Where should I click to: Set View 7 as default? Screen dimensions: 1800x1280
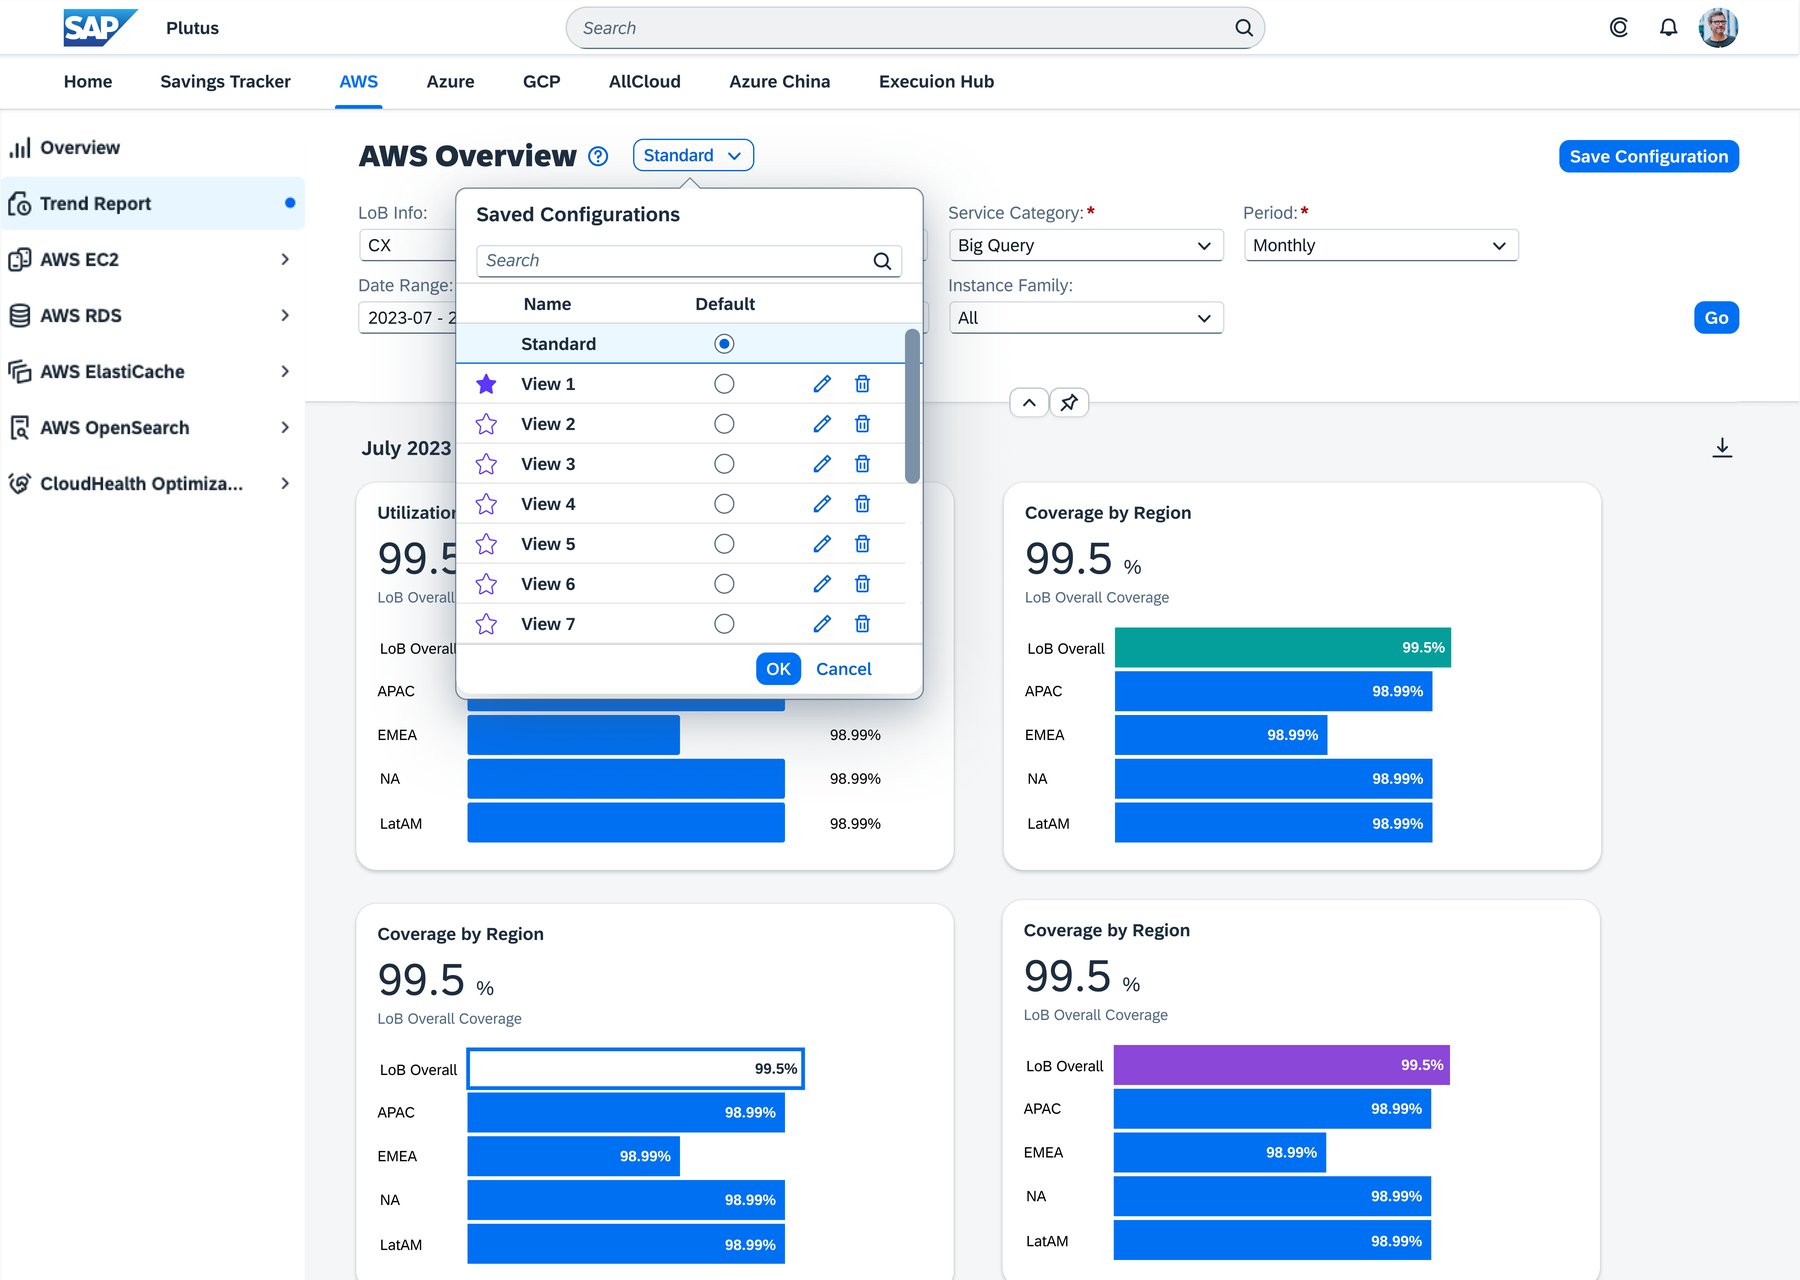(x=724, y=624)
